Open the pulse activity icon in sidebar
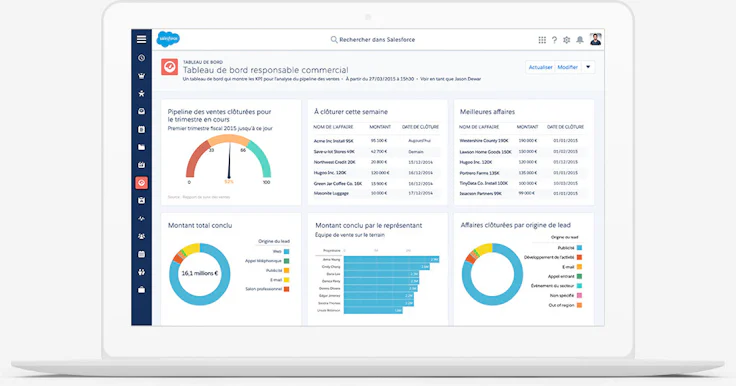 [x=141, y=218]
